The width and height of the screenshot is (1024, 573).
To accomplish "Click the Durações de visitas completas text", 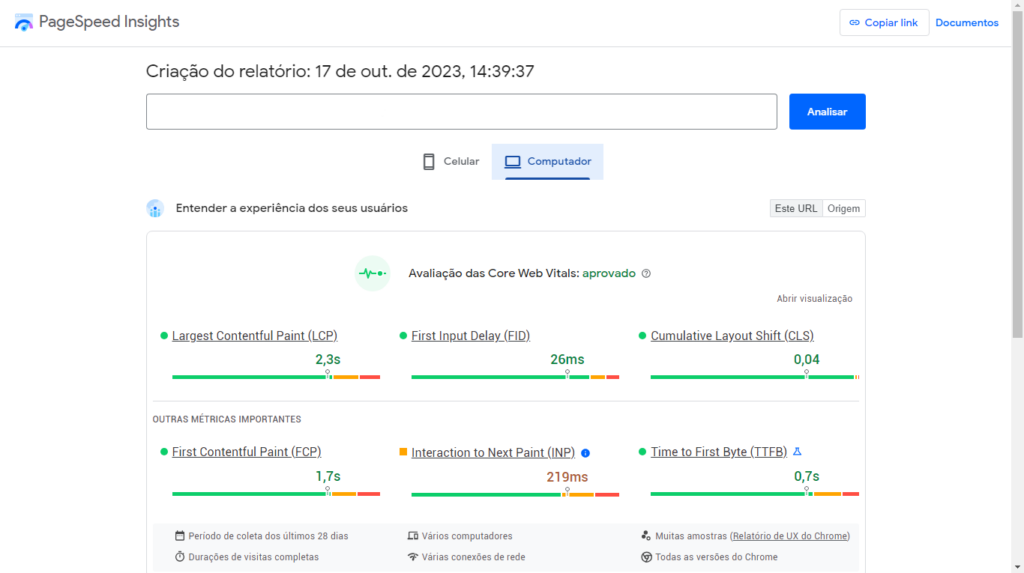I will pyautogui.click(x=253, y=557).
